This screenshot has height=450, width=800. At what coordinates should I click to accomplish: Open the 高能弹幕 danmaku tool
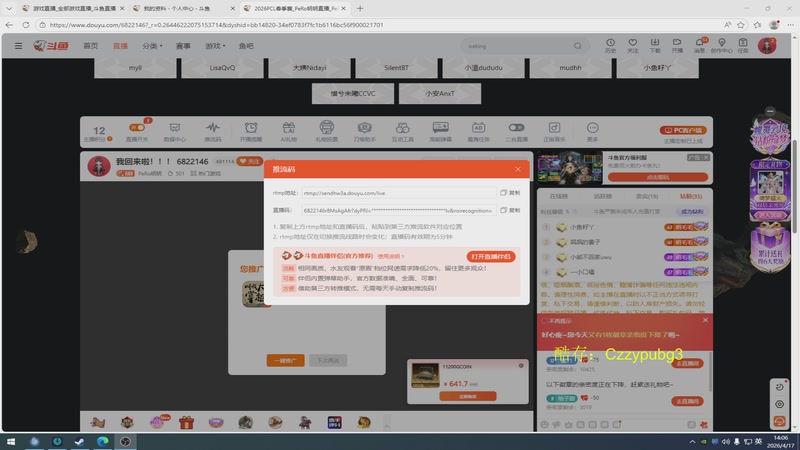pos(440,132)
